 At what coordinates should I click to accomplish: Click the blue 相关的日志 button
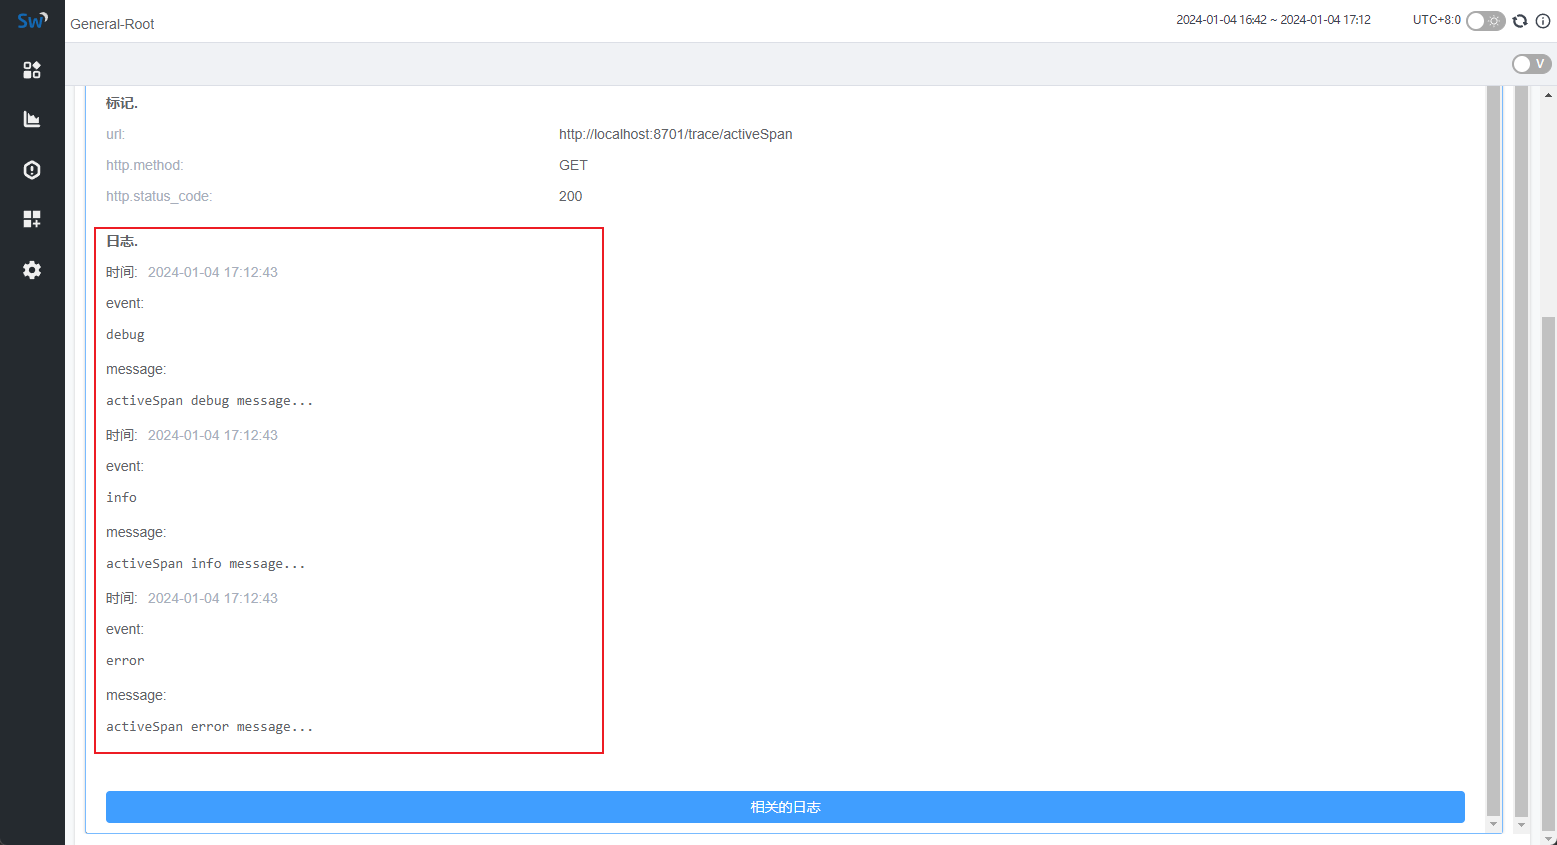(x=785, y=807)
